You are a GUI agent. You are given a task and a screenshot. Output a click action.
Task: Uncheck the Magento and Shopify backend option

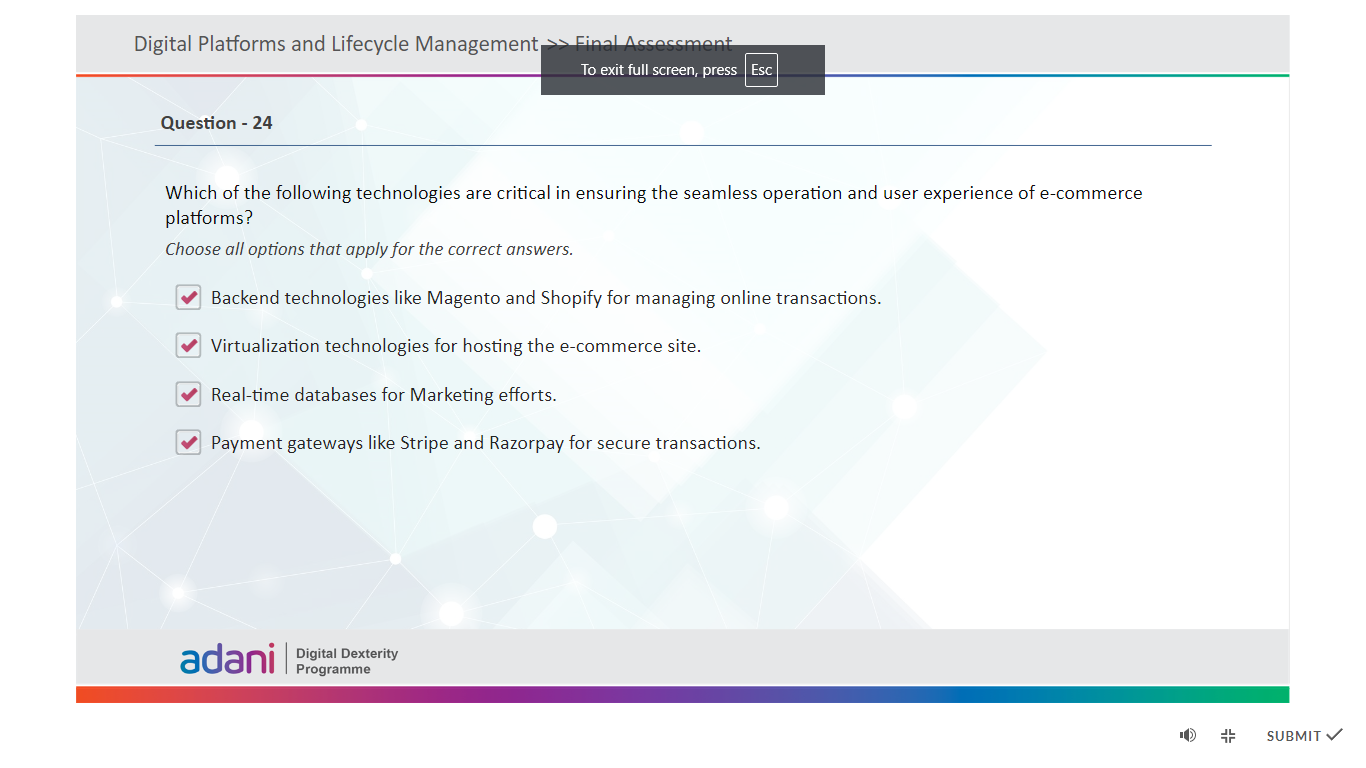188,297
